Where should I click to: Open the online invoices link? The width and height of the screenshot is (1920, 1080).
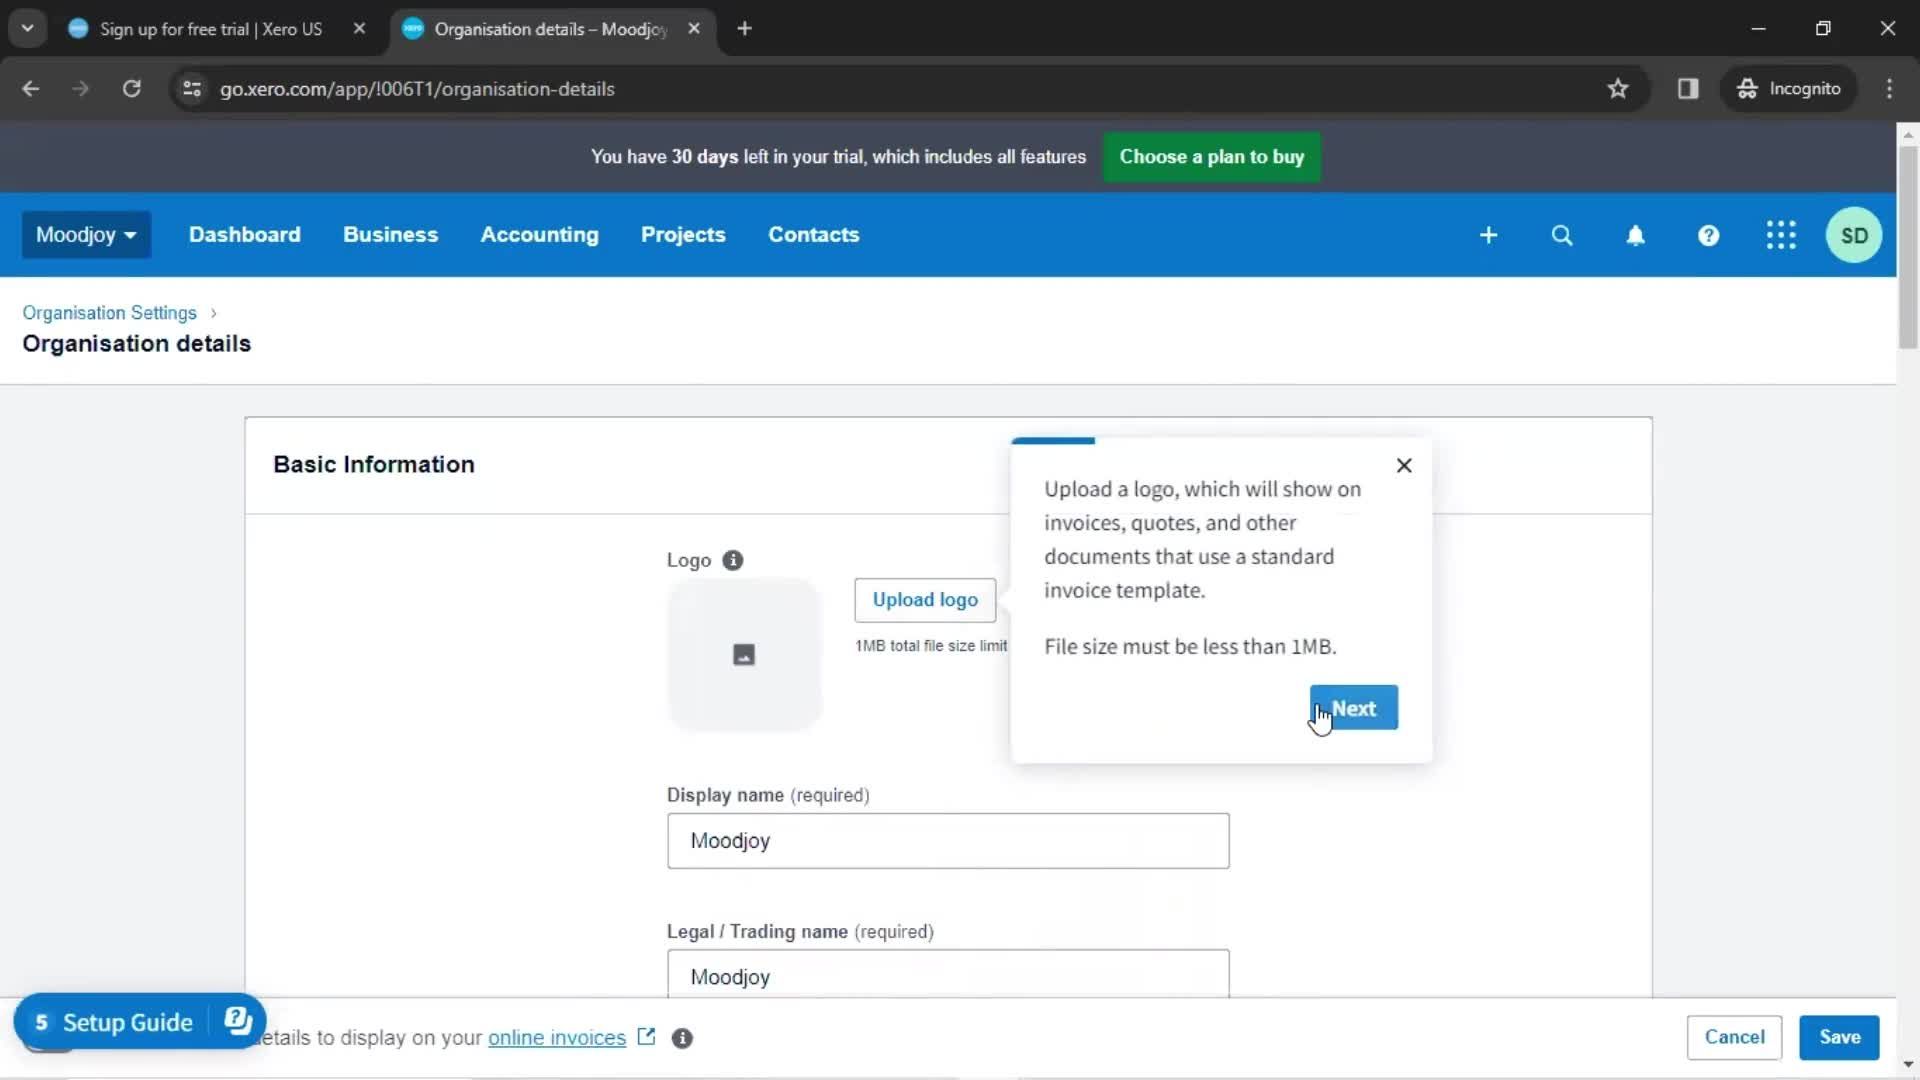pos(557,1038)
